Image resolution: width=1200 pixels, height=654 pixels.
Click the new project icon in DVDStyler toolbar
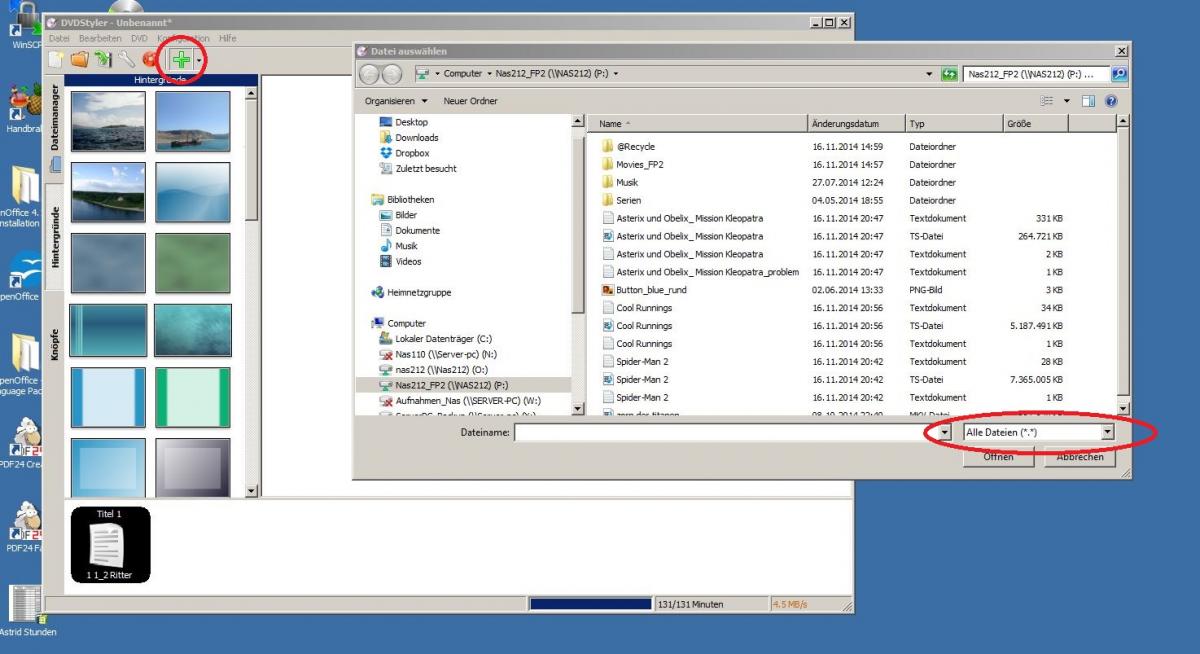(56, 61)
